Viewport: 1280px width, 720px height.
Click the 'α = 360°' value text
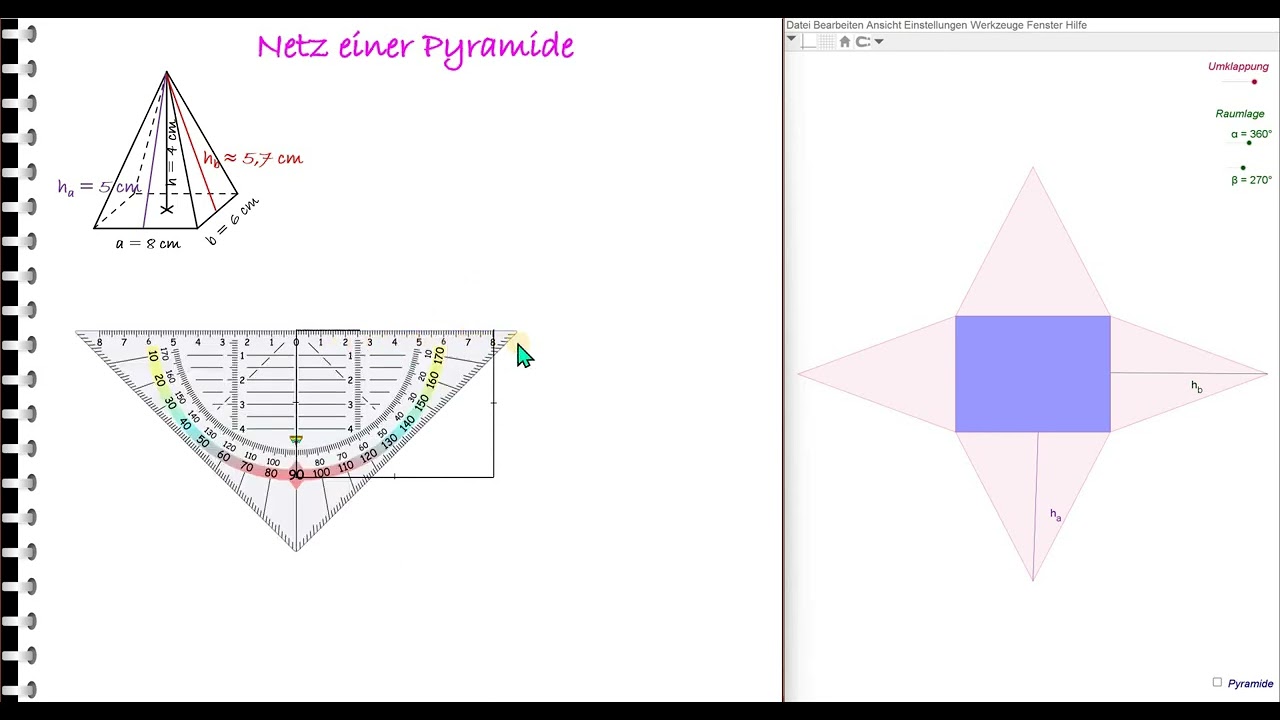pos(1251,134)
